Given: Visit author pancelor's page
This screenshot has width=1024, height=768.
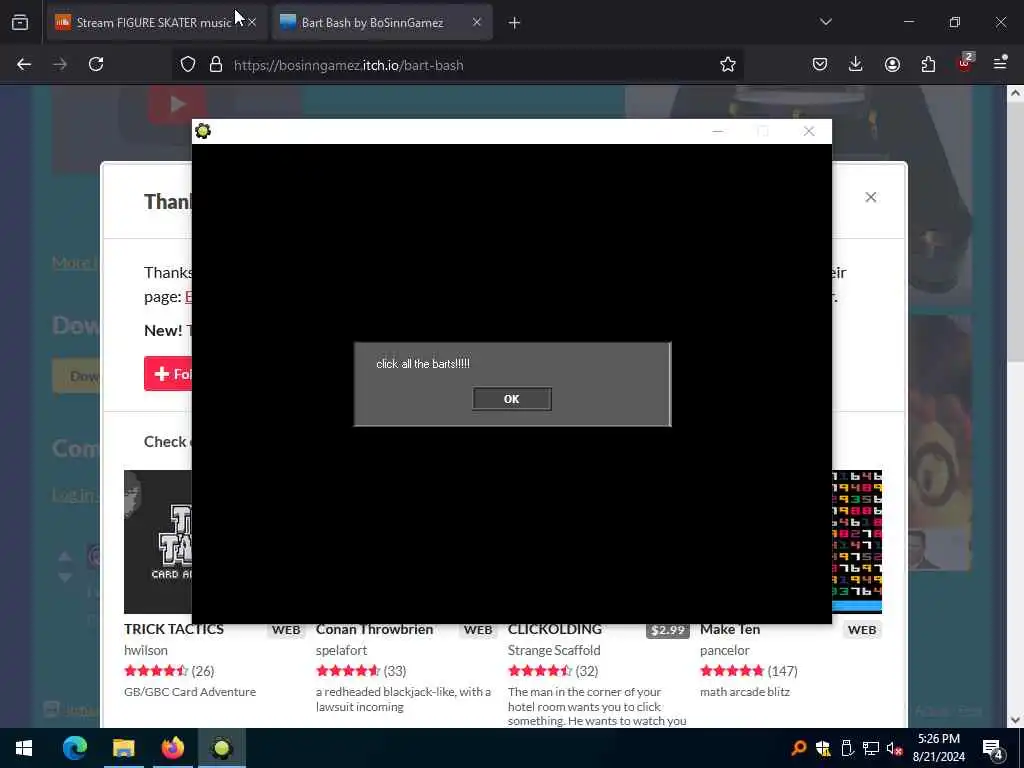Looking at the screenshot, I should 724,650.
